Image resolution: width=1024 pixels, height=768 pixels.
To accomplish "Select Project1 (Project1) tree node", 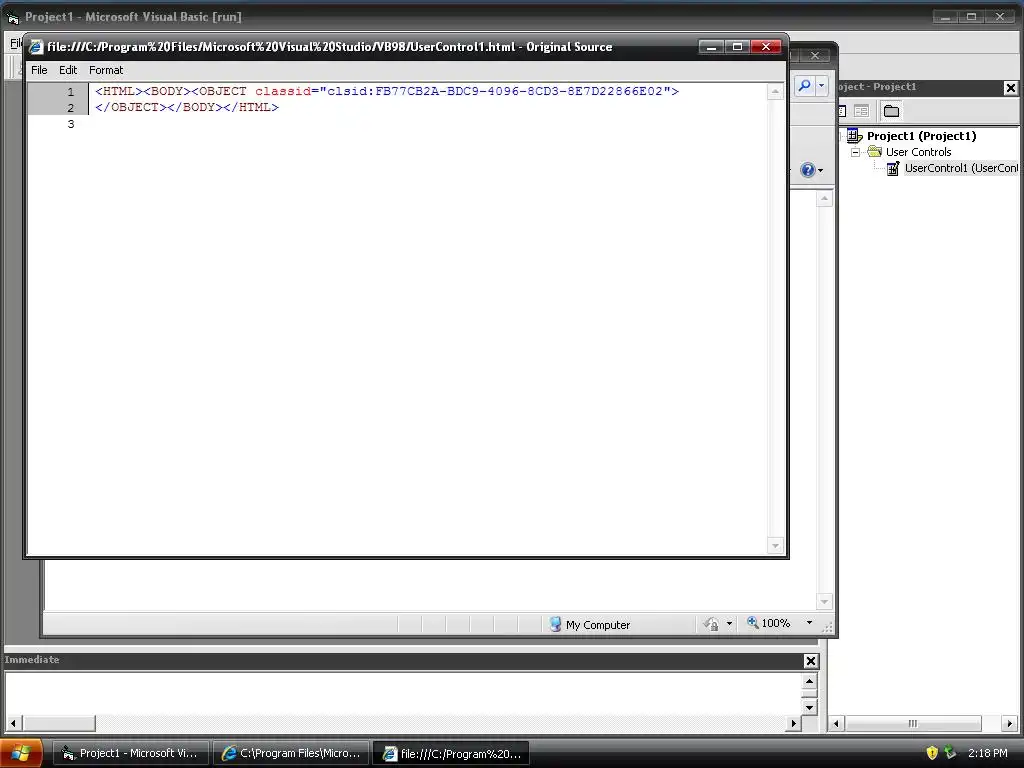I will (x=921, y=136).
